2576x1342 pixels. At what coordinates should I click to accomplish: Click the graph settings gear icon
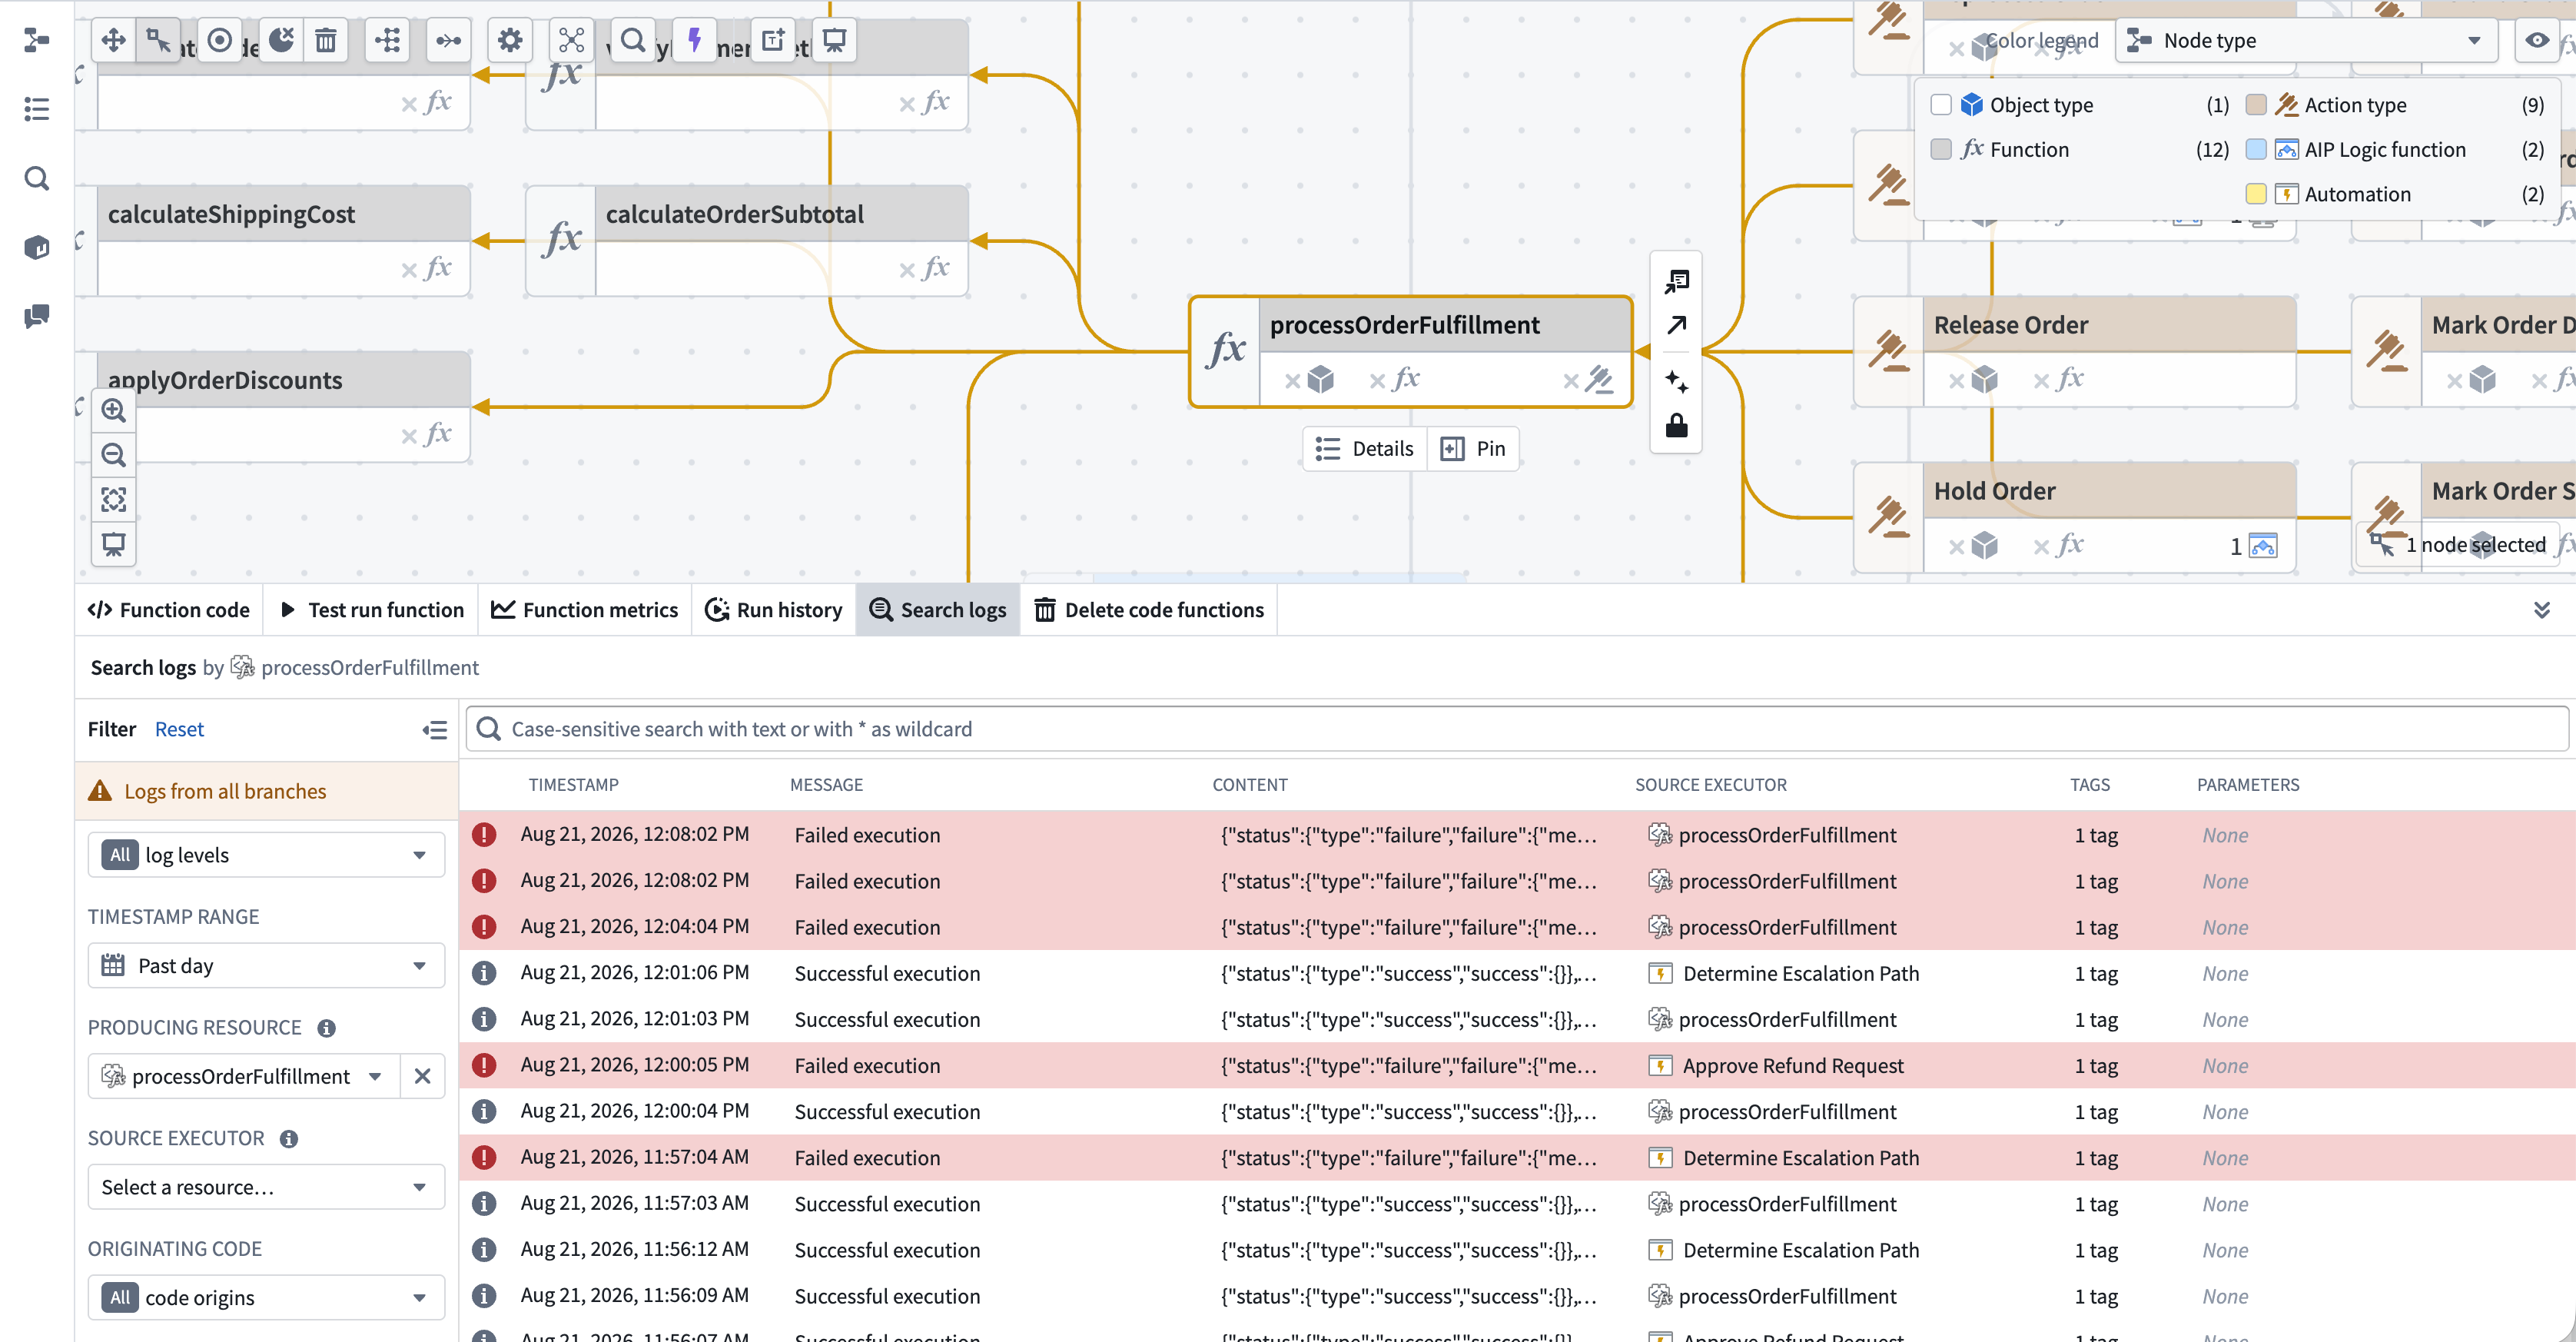pyautogui.click(x=510, y=41)
